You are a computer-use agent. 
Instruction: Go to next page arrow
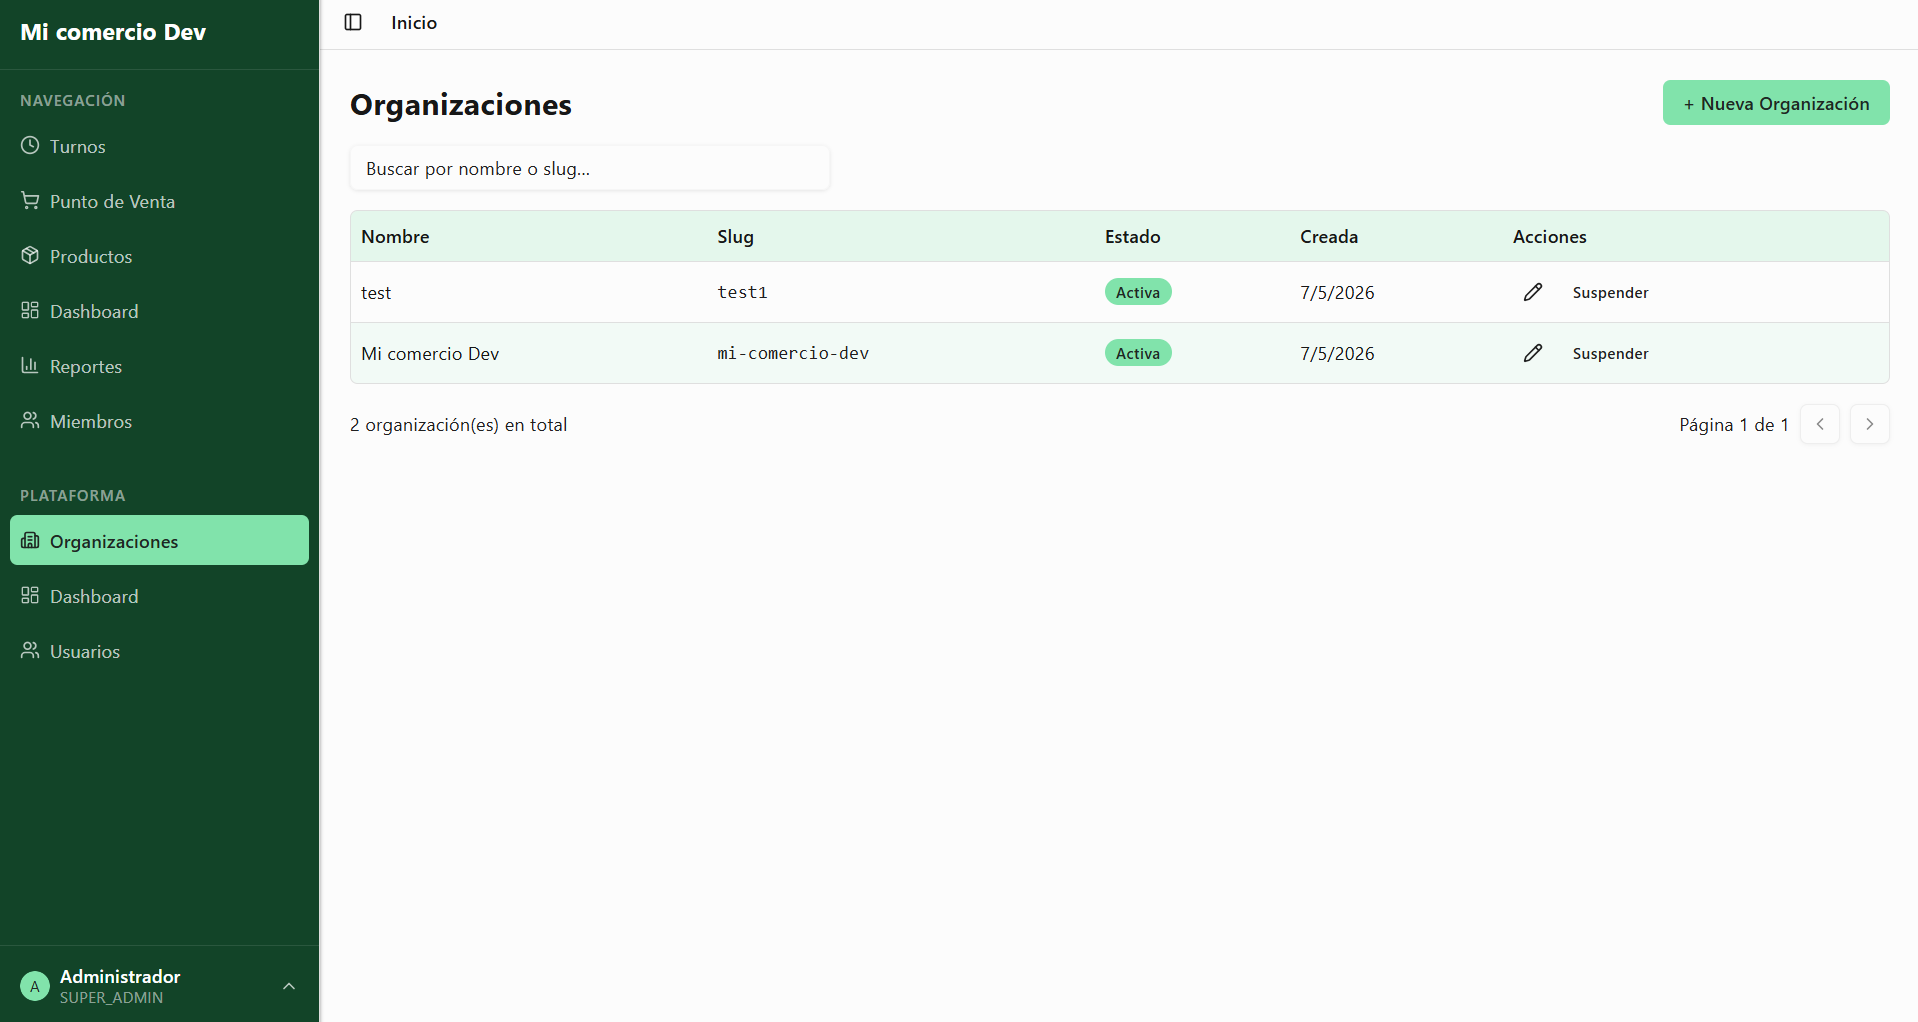tap(1870, 424)
